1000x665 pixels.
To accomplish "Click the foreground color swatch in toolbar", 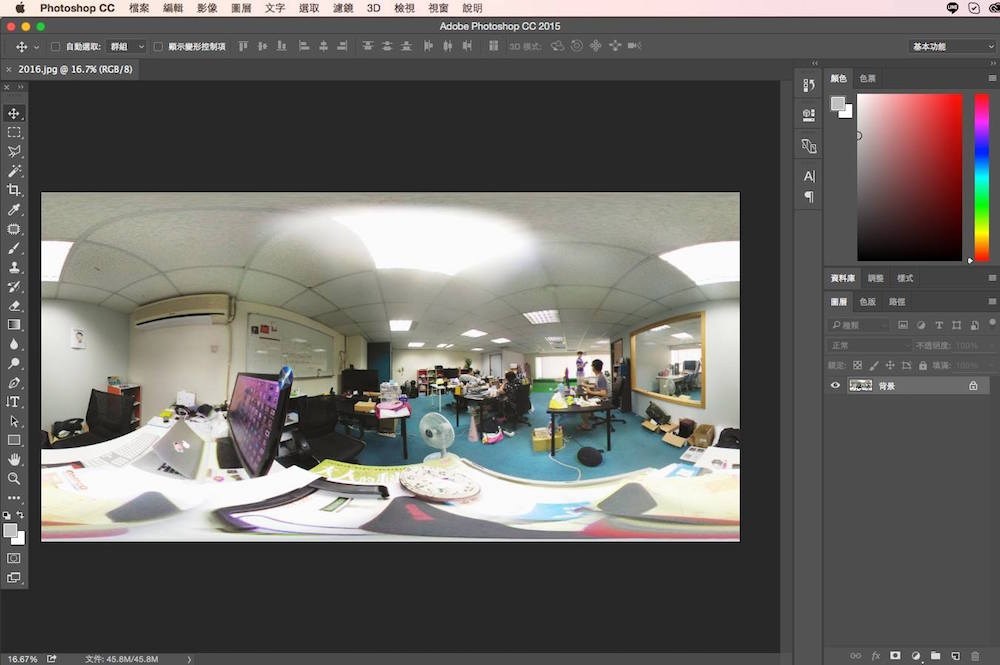I will click(x=10, y=530).
